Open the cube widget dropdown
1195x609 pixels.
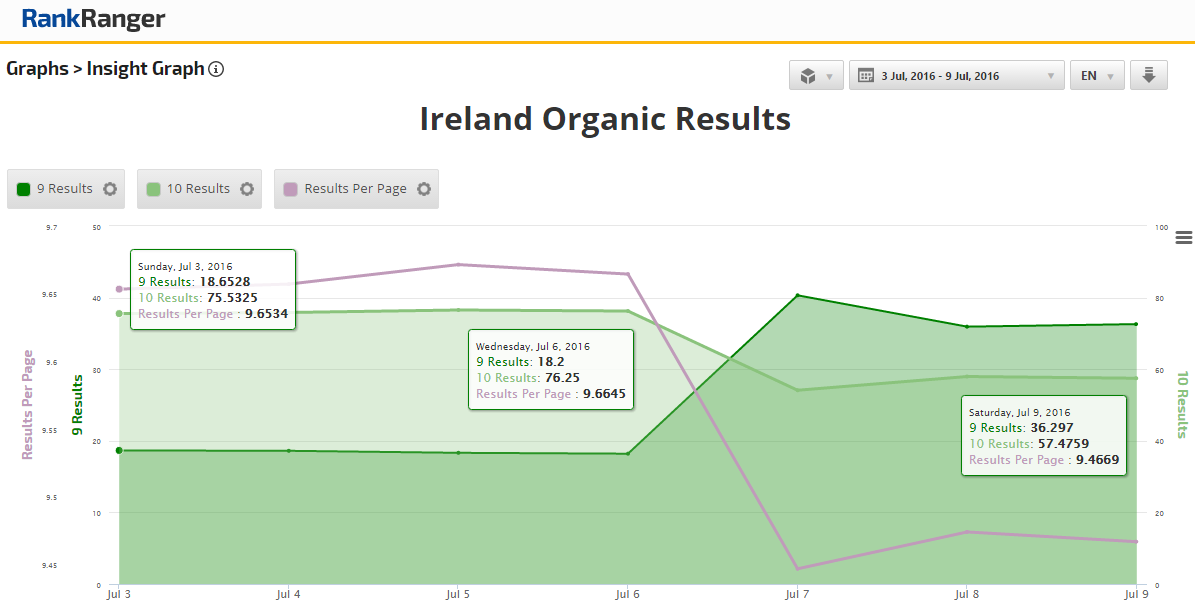coord(816,76)
